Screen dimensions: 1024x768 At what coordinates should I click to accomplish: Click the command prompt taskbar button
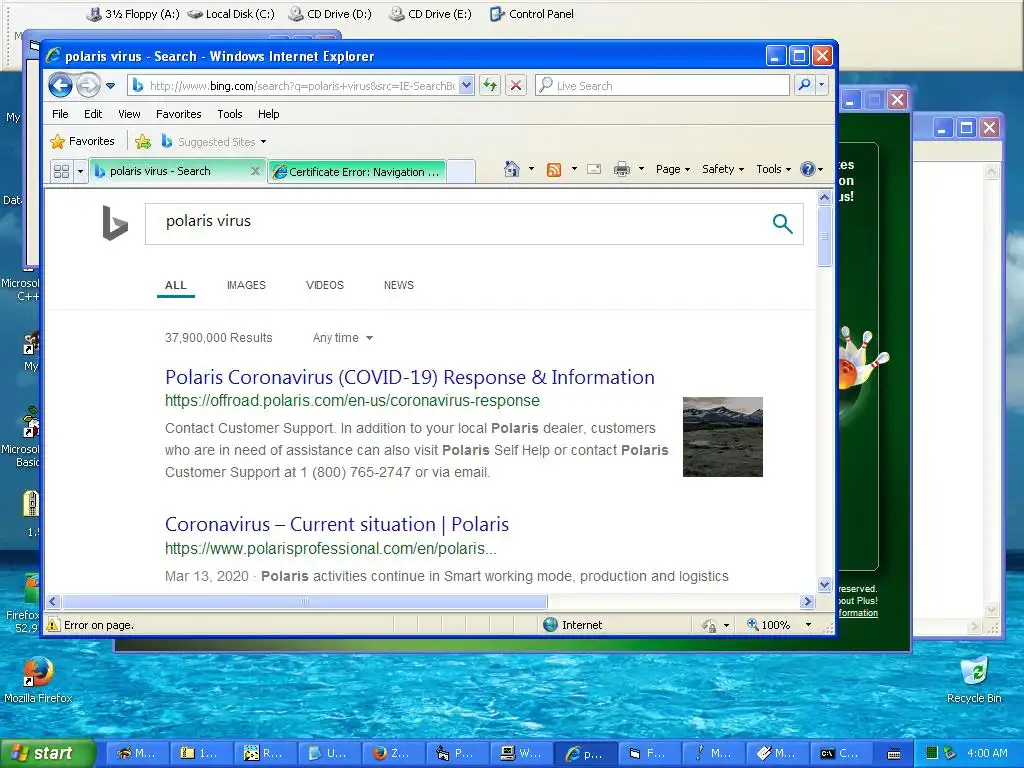point(840,753)
